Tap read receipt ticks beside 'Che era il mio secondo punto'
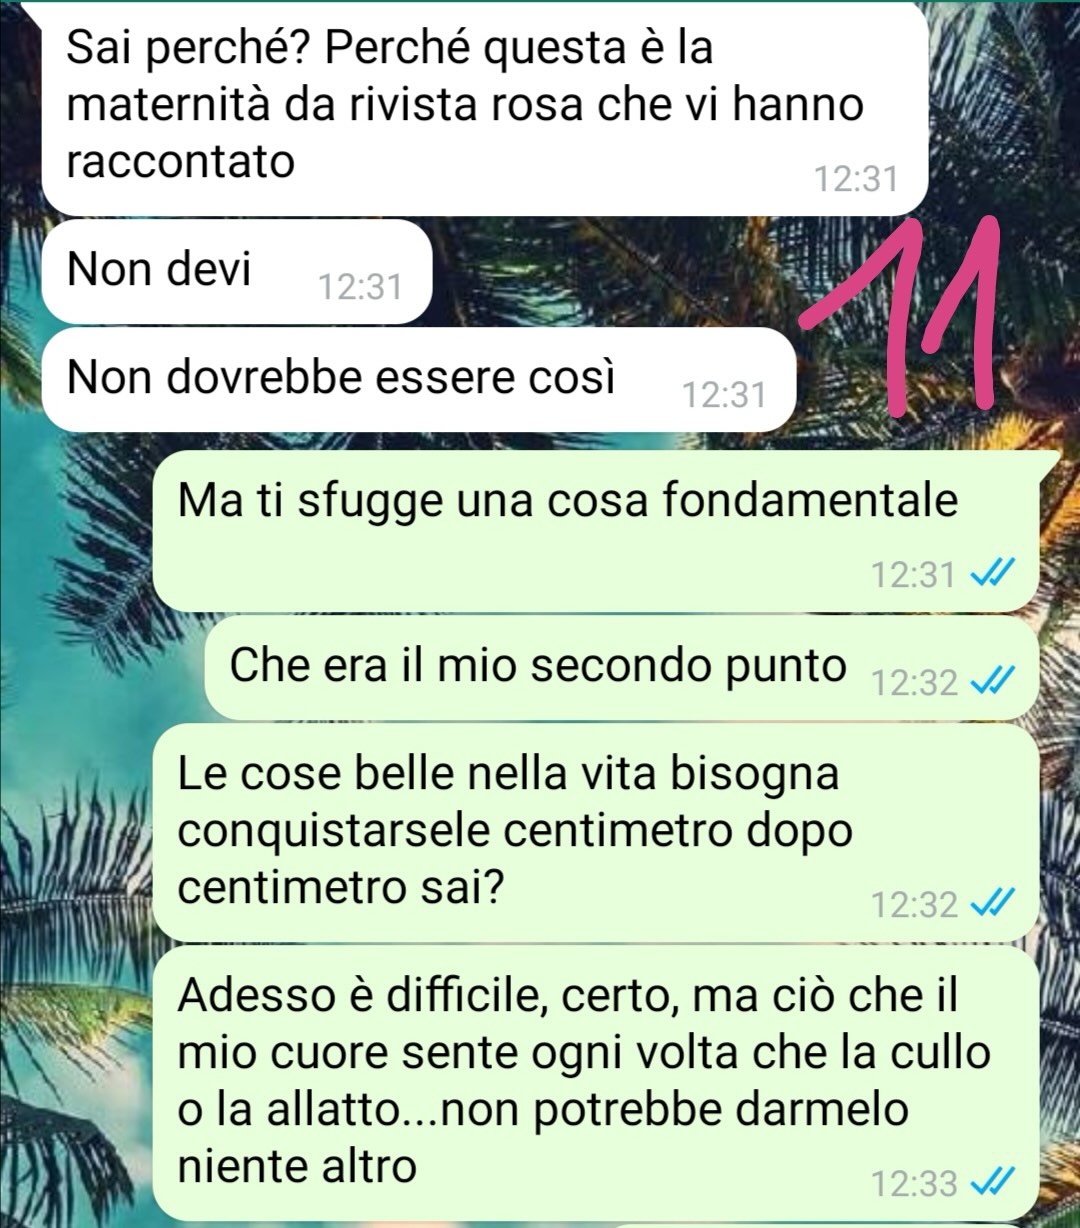This screenshot has height=1228, width=1080. 994,683
